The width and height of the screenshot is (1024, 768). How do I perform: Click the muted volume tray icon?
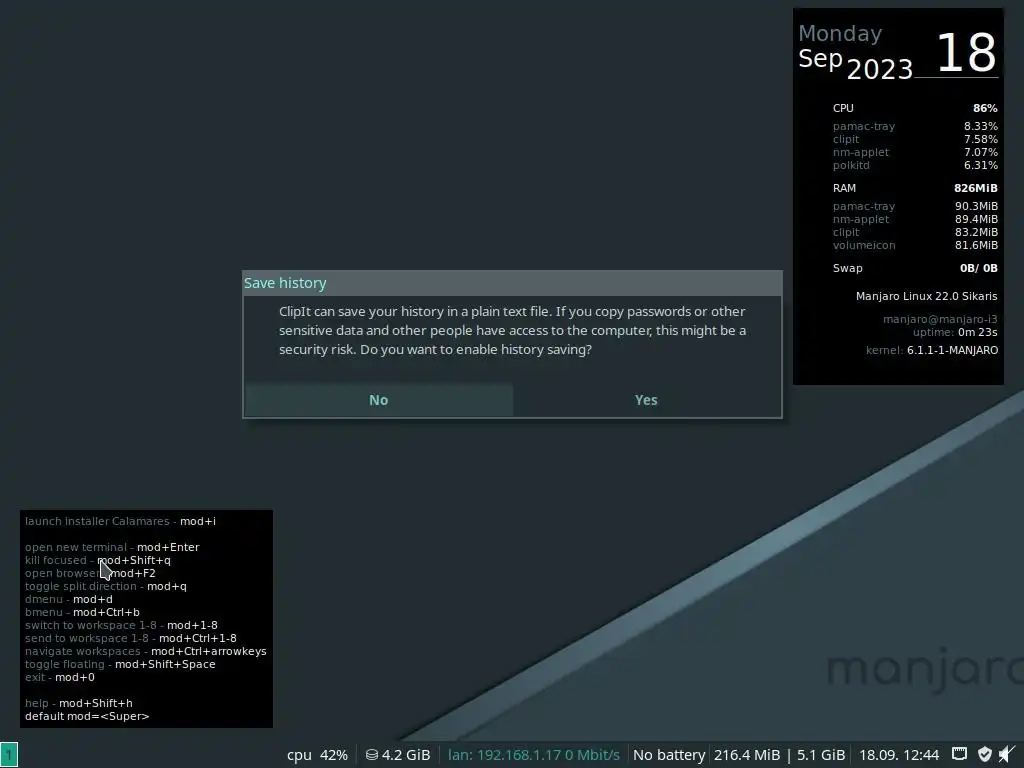pyautogui.click(x=1008, y=754)
